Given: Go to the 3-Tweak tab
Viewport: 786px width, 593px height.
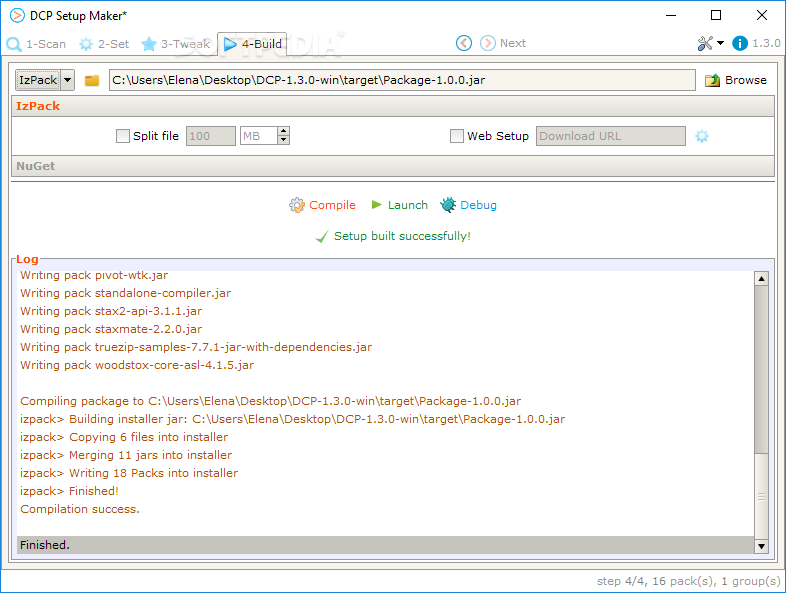Looking at the screenshot, I should 175,44.
